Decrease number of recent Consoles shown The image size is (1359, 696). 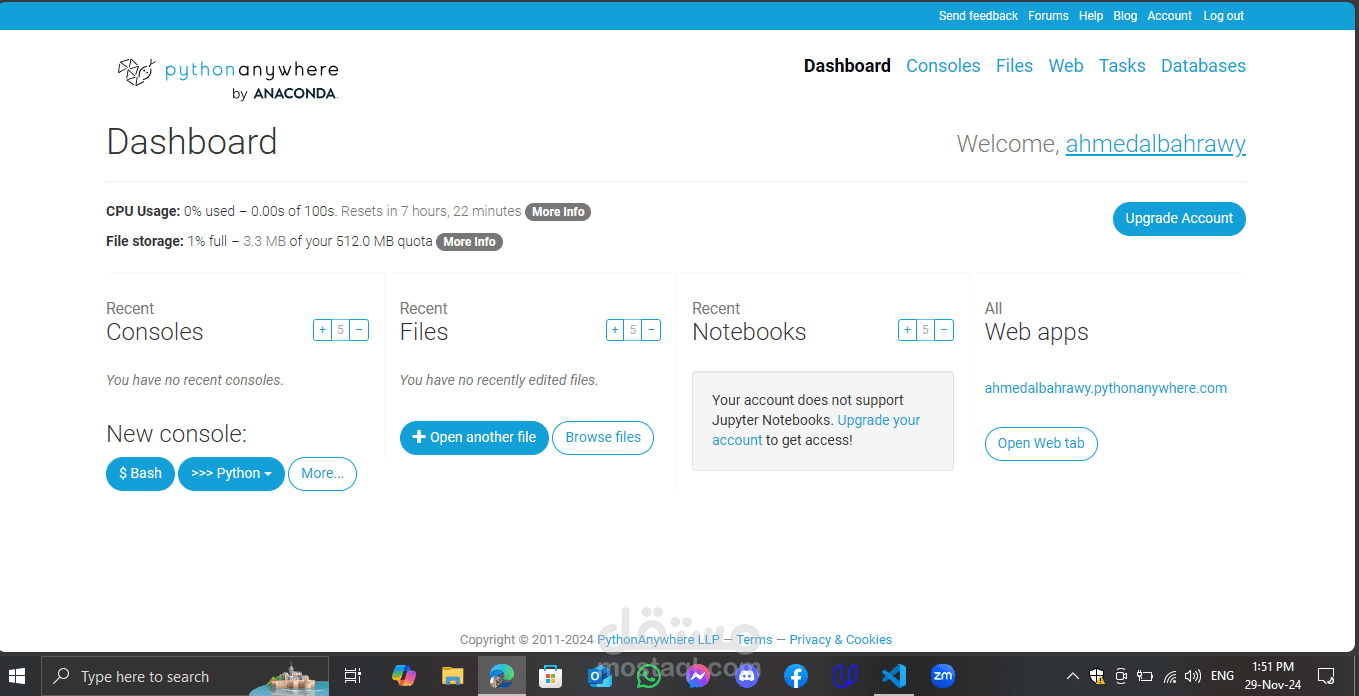pos(359,330)
